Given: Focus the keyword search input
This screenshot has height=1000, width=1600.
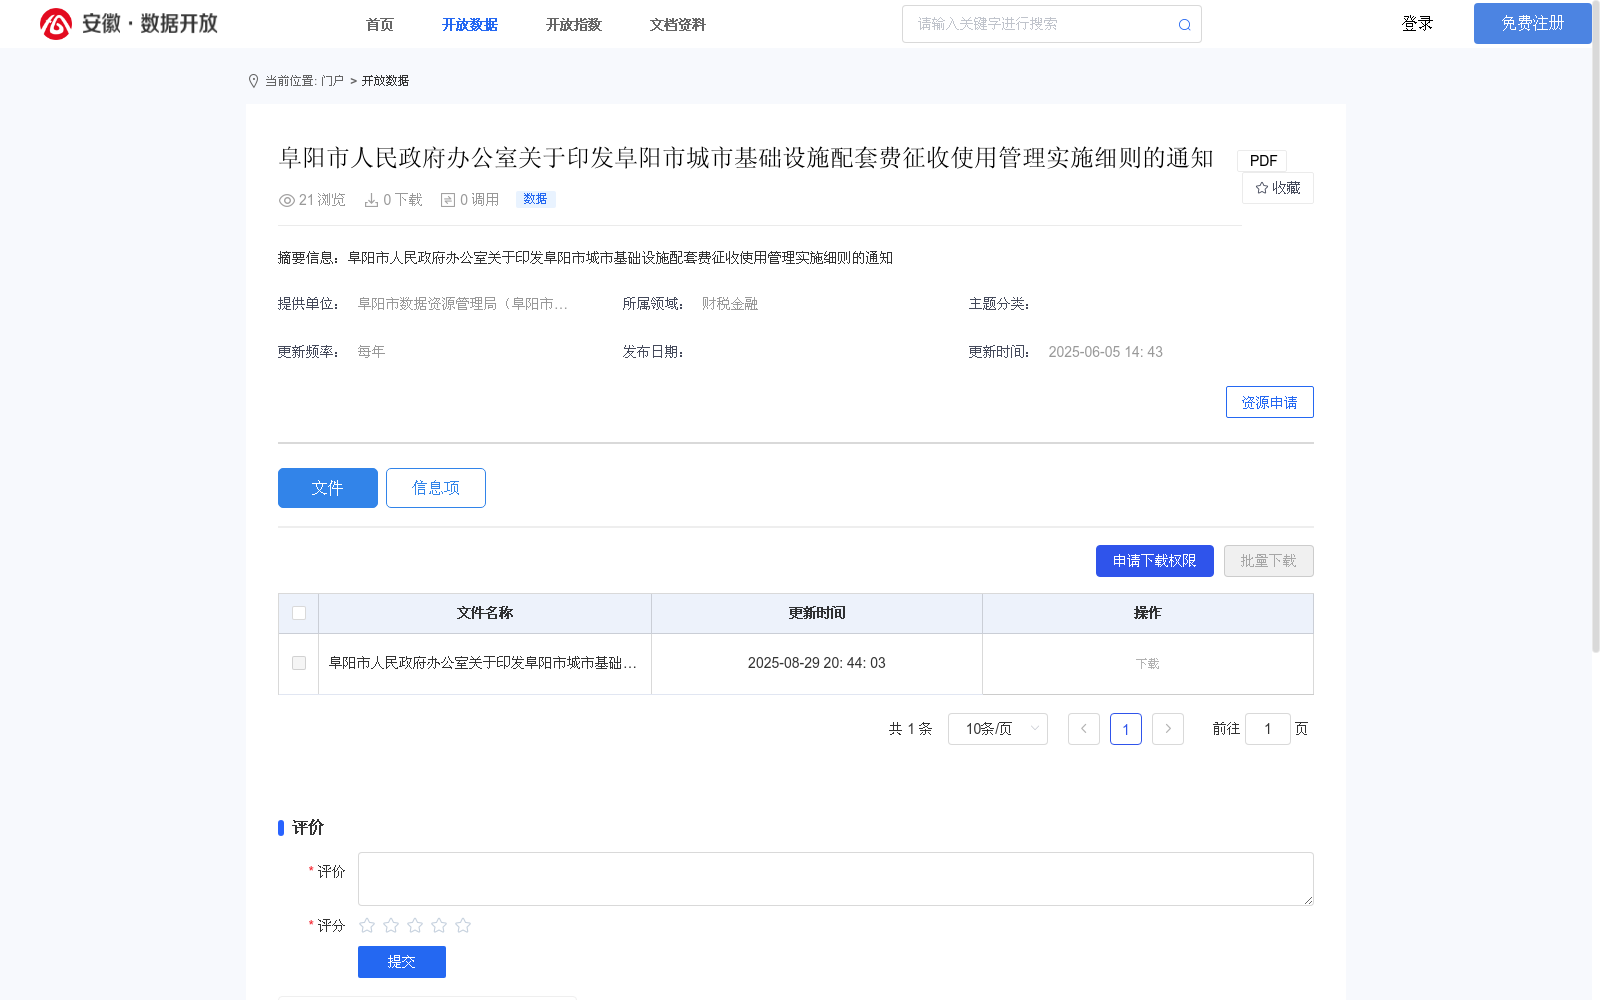Looking at the screenshot, I should [1040, 24].
